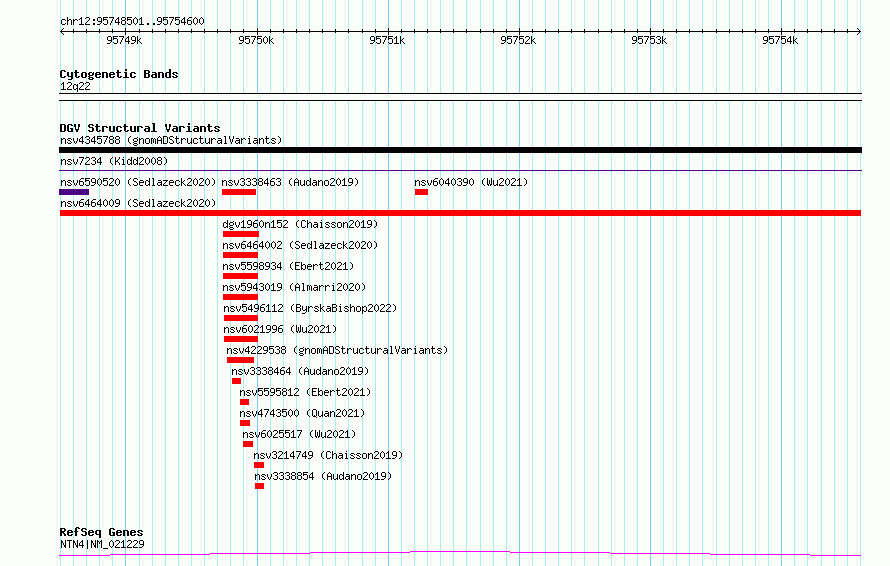Click the 95749k ruler tick label
Viewport: 890px width, 566px height.
(124, 40)
